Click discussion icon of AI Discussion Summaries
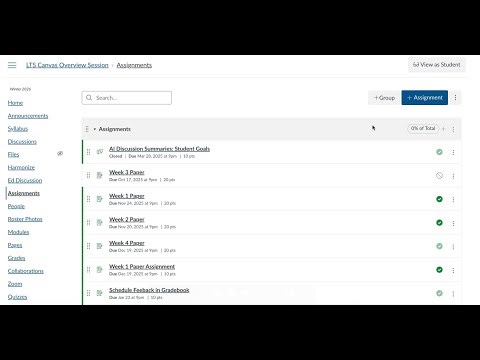The height and width of the screenshot is (360, 480). tap(100, 152)
